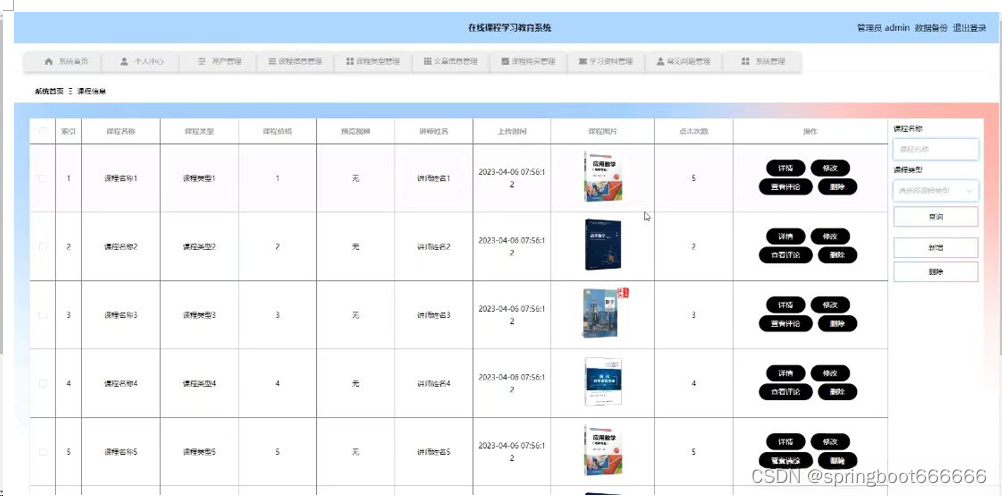Viewport: 1002px width, 496px height.
Task: Tick the select-all checkbox in table header
Action: [43, 131]
